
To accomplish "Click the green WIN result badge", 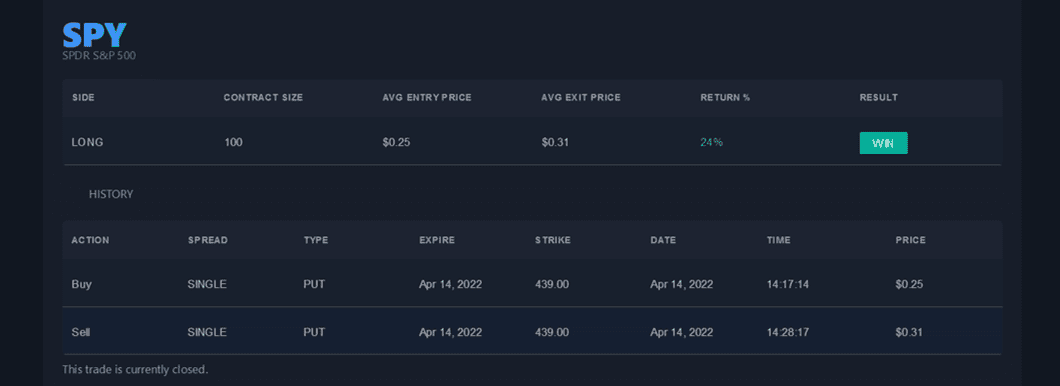I will (883, 143).
